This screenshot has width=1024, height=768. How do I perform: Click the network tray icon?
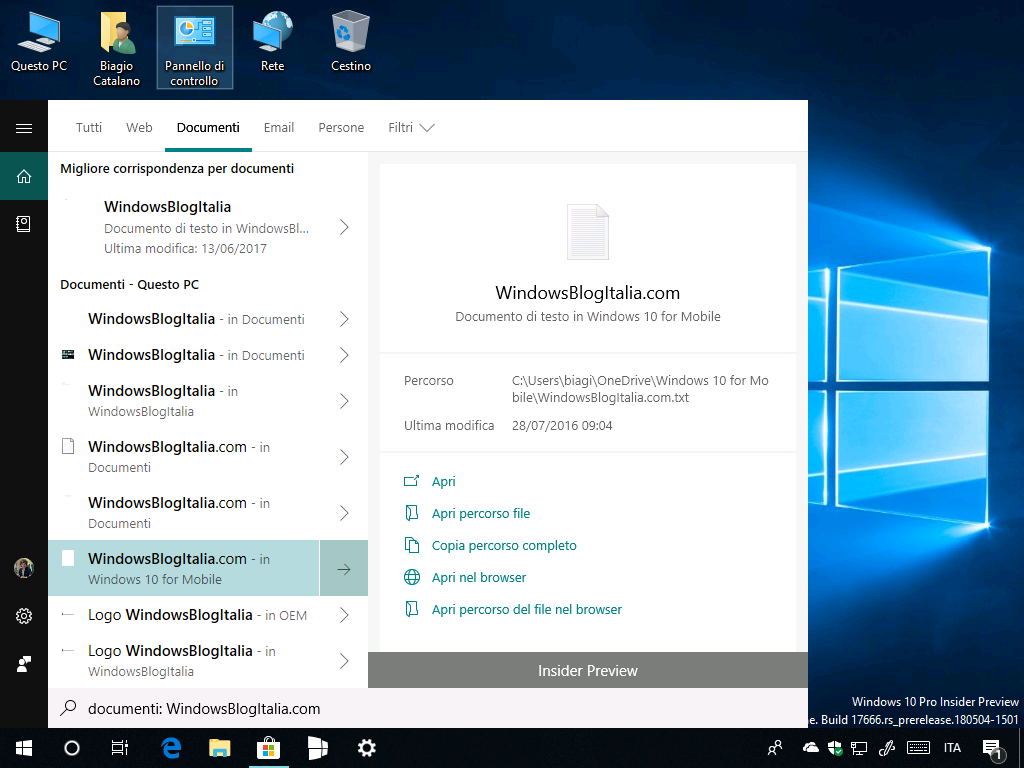pos(859,748)
